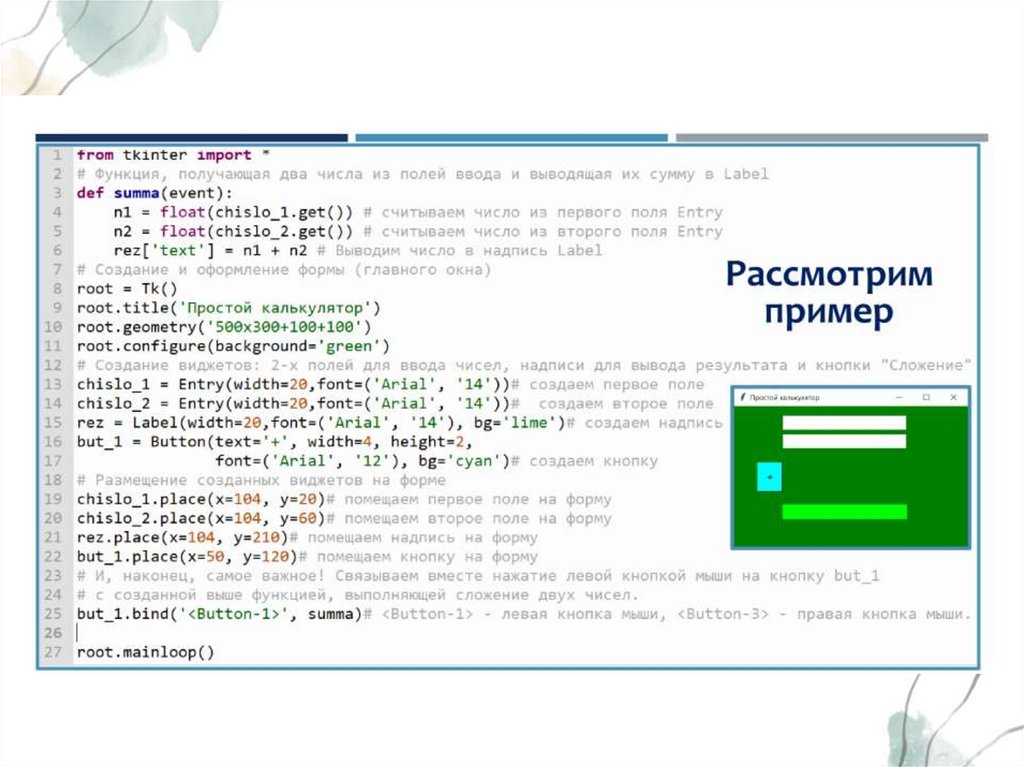Click the rez = Label(...) line

[x=400, y=423]
